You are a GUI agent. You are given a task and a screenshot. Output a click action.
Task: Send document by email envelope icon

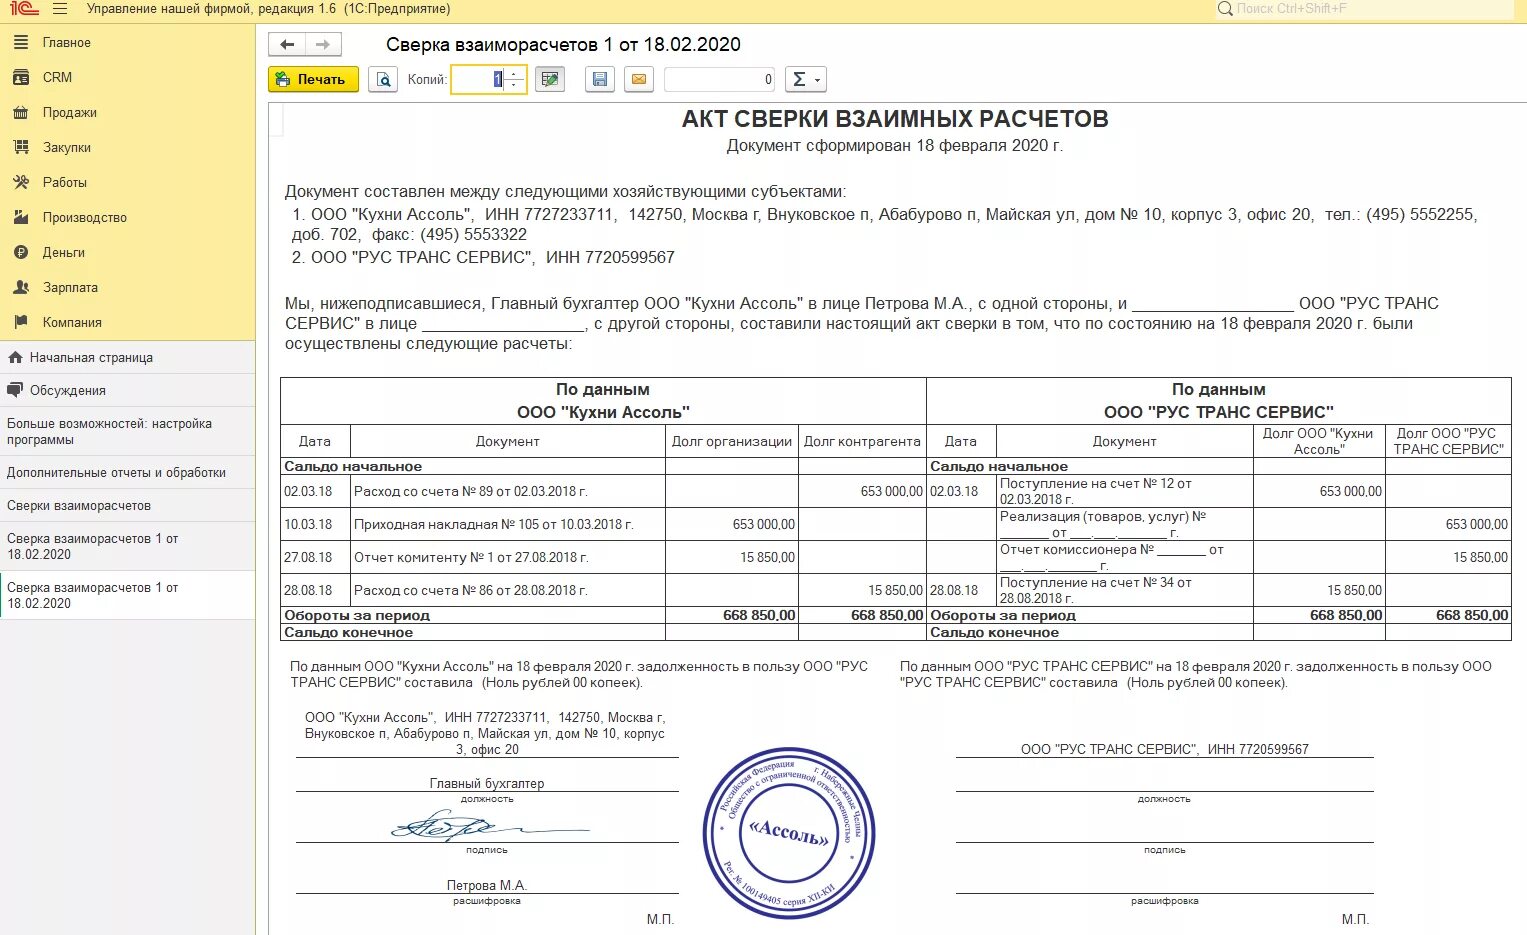pyautogui.click(x=639, y=79)
